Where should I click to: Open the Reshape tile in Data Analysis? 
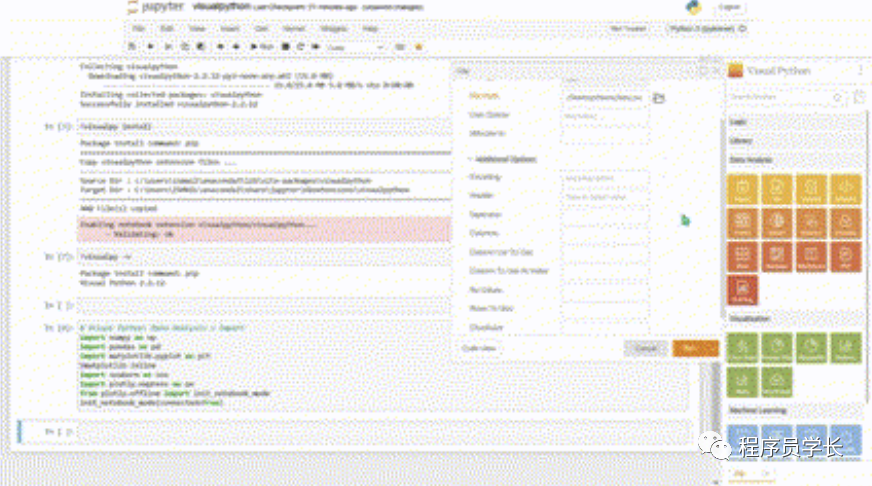click(x=777, y=257)
